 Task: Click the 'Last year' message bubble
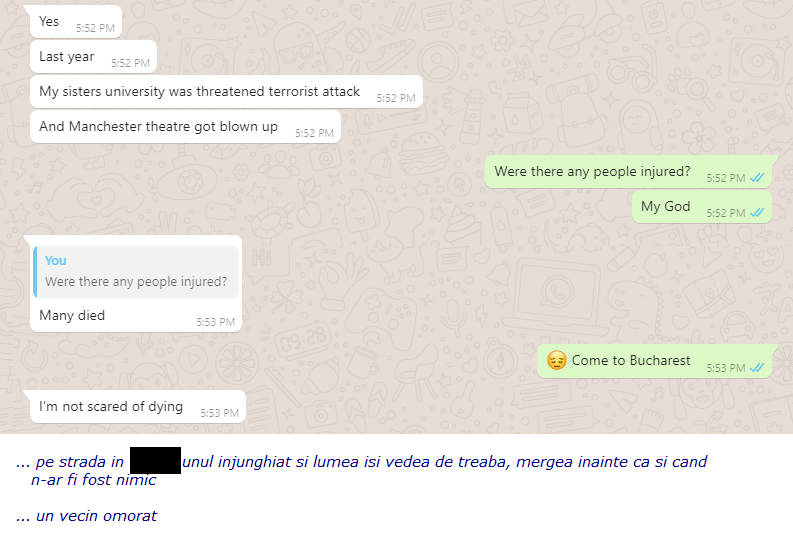(x=94, y=57)
